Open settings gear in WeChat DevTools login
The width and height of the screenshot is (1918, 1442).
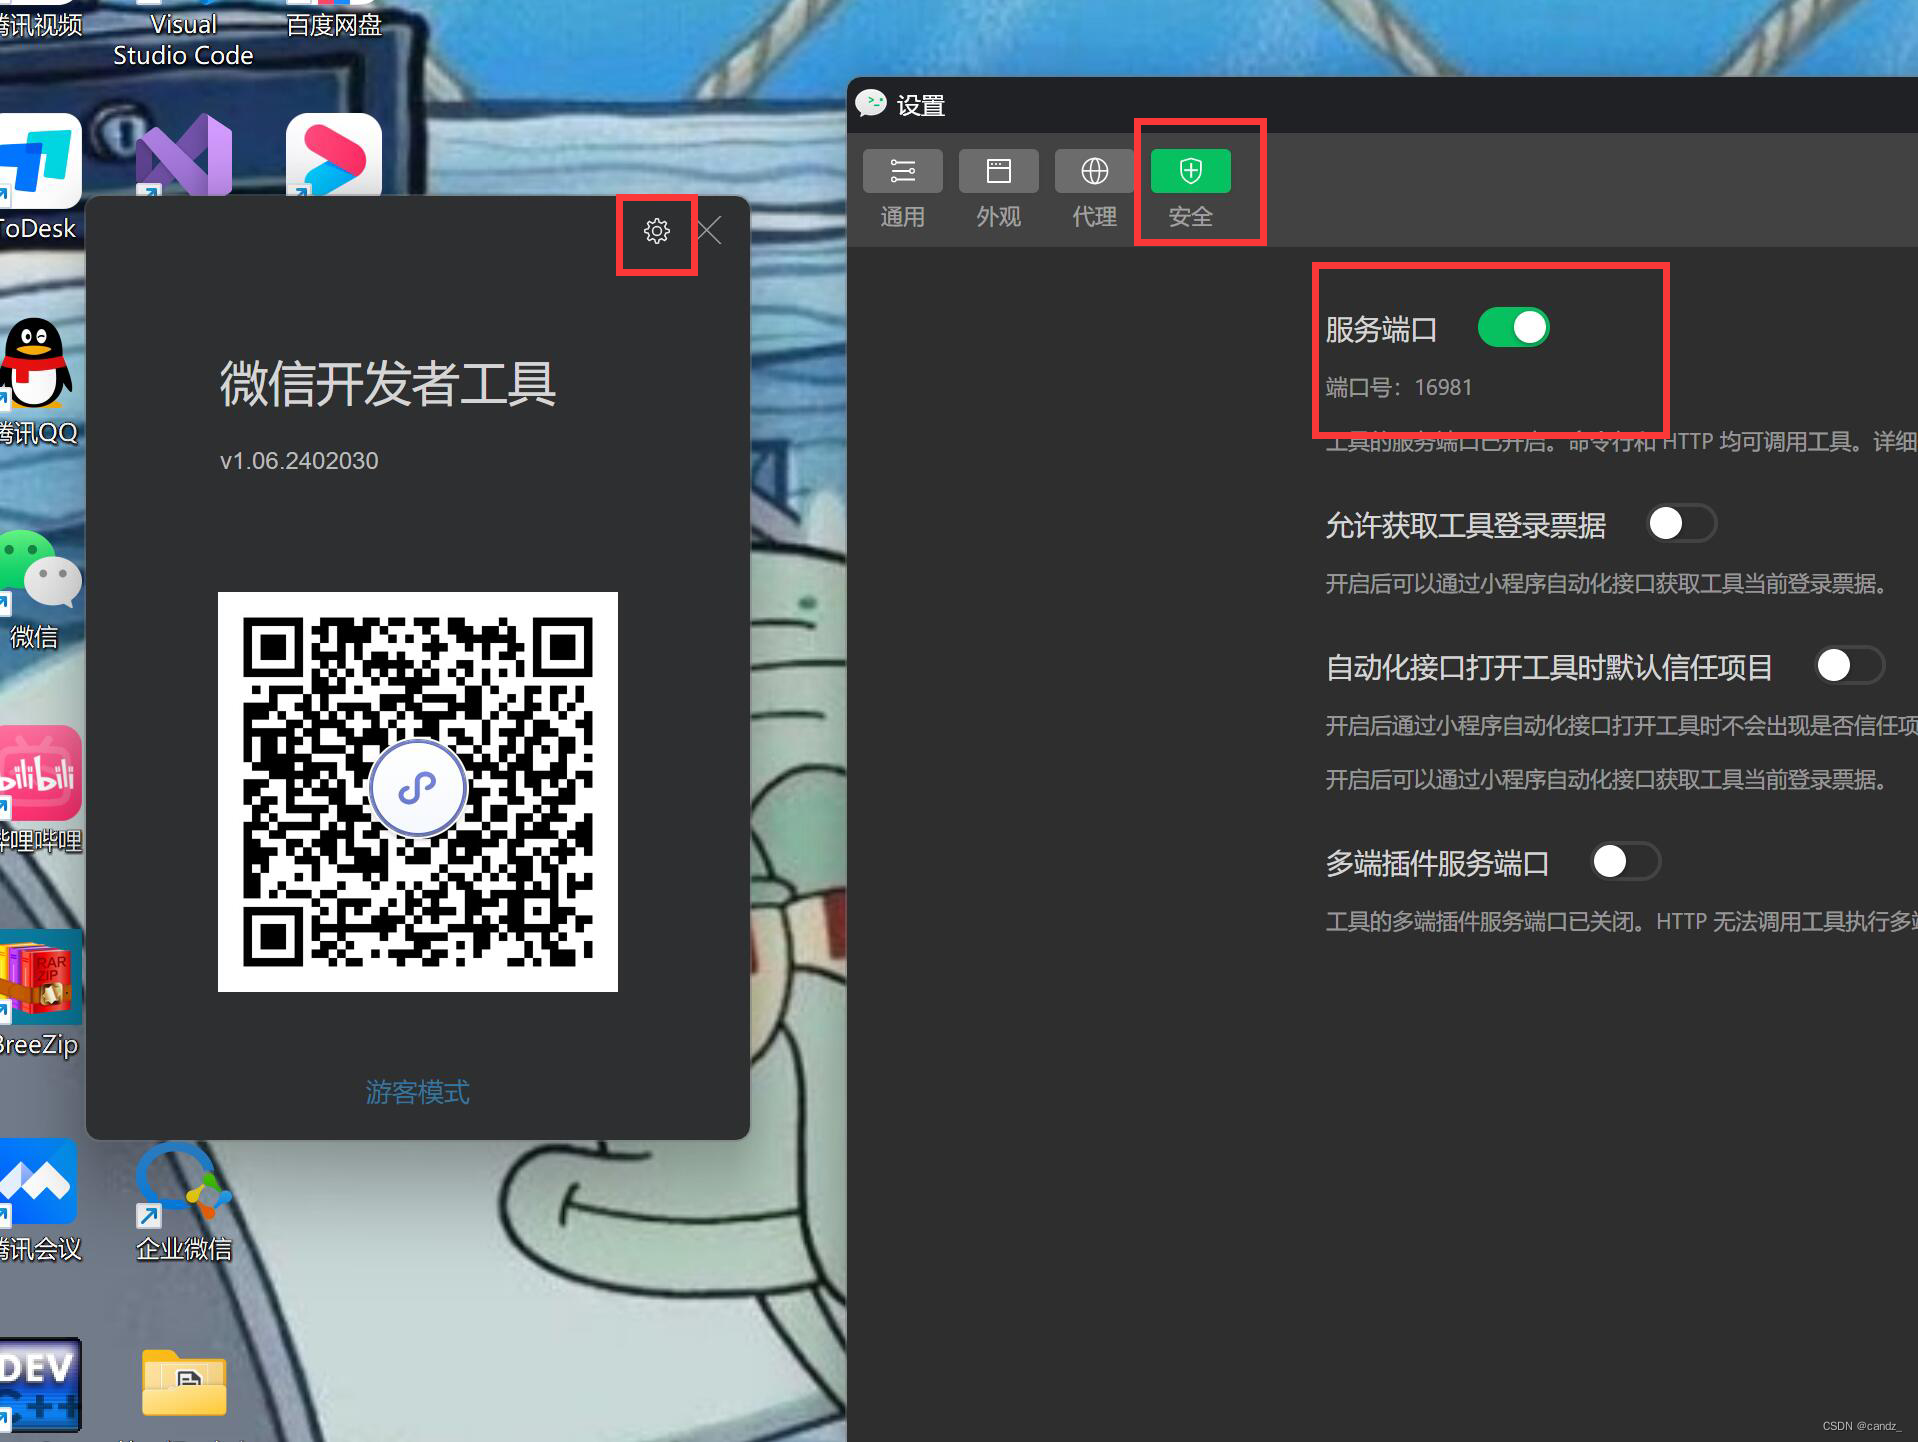[x=657, y=231]
